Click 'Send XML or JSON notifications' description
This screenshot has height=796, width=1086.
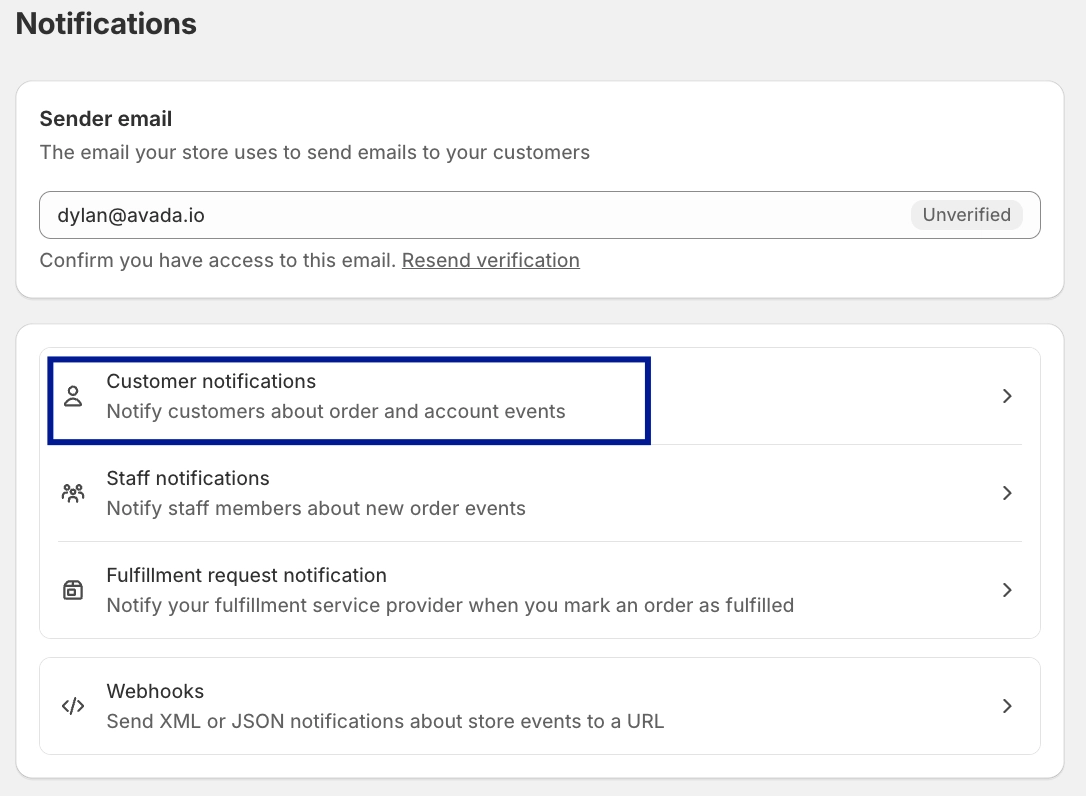coord(385,722)
